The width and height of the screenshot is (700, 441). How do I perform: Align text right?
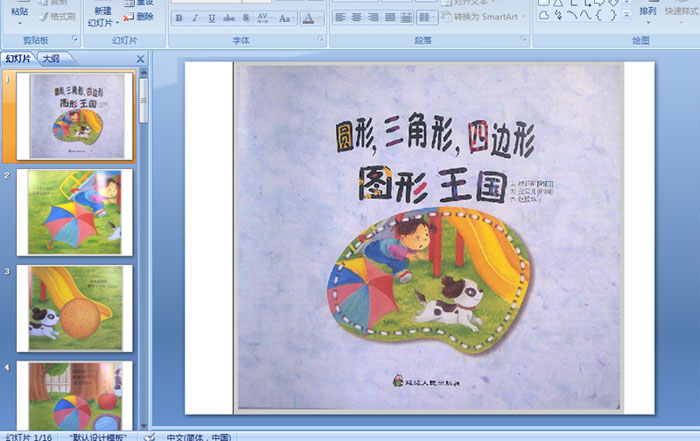pos(373,17)
